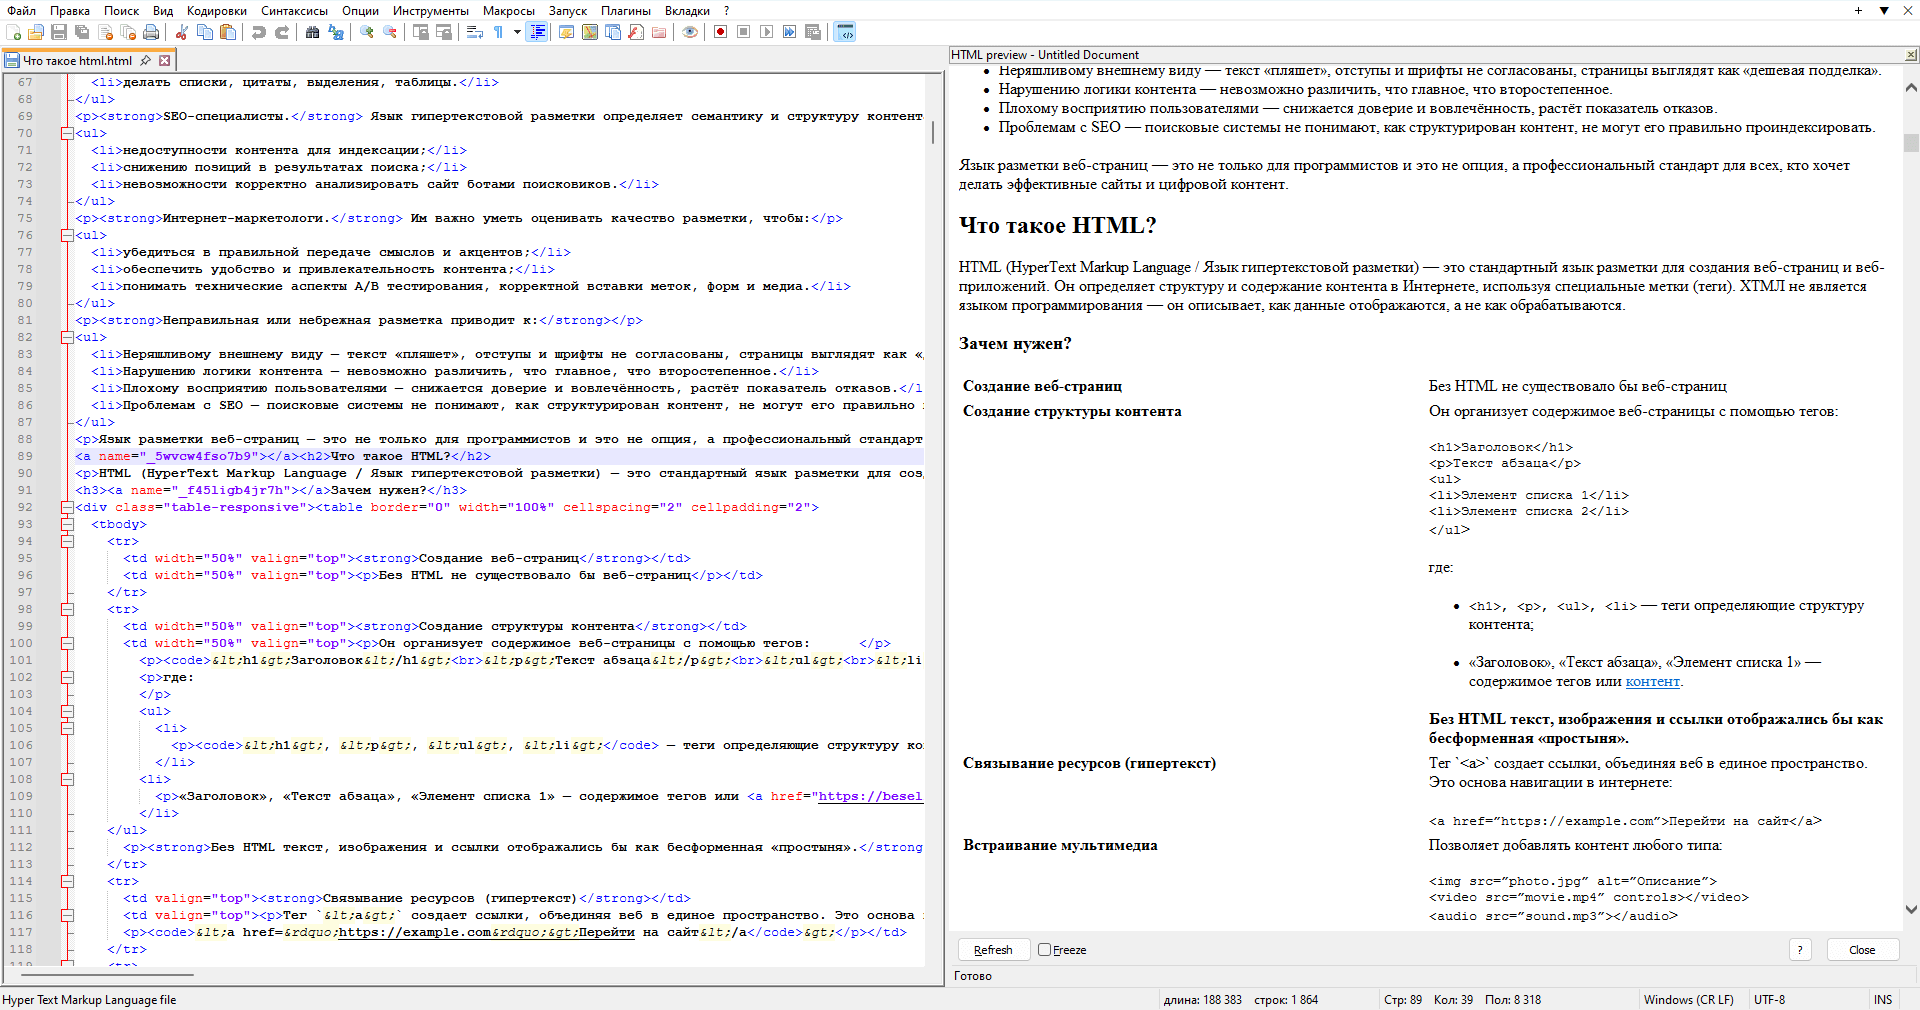Image resolution: width=1920 pixels, height=1010 pixels.
Task: Toggle the Freeze checkbox in HTML preview
Action: [x=1044, y=950]
